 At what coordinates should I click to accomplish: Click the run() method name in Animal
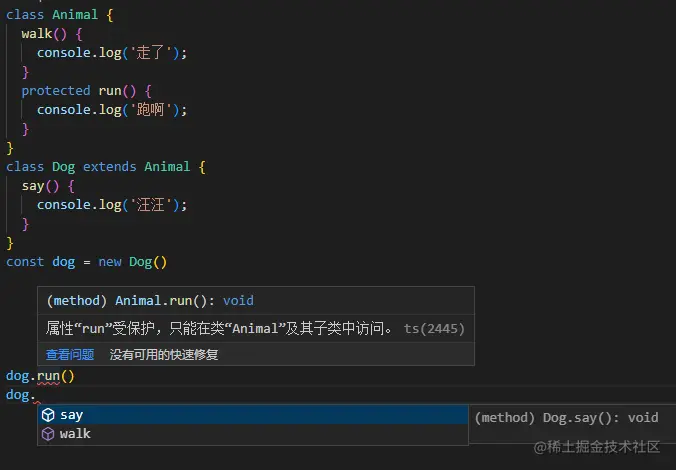pyautogui.click(x=110, y=91)
